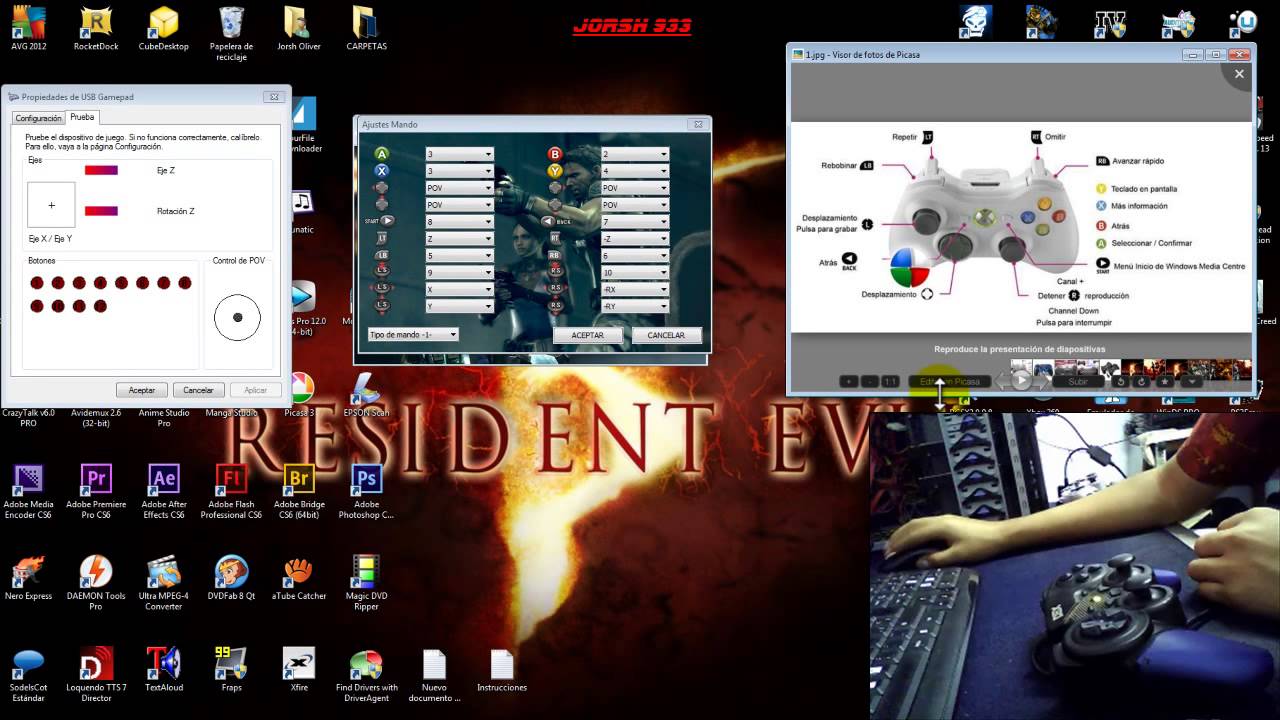Launch the skull game shortcut
Image resolution: width=1280 pixels, height=720 pixels.
click(975, 22)
